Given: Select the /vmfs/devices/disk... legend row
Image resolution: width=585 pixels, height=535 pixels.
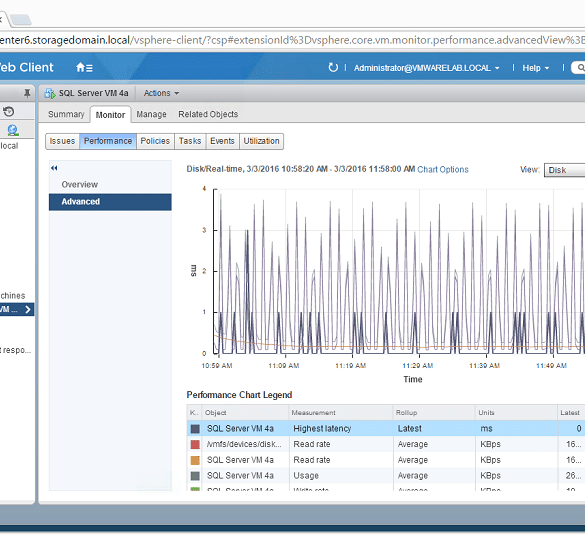Looking at the screenshot, I should tap(386, 444).
